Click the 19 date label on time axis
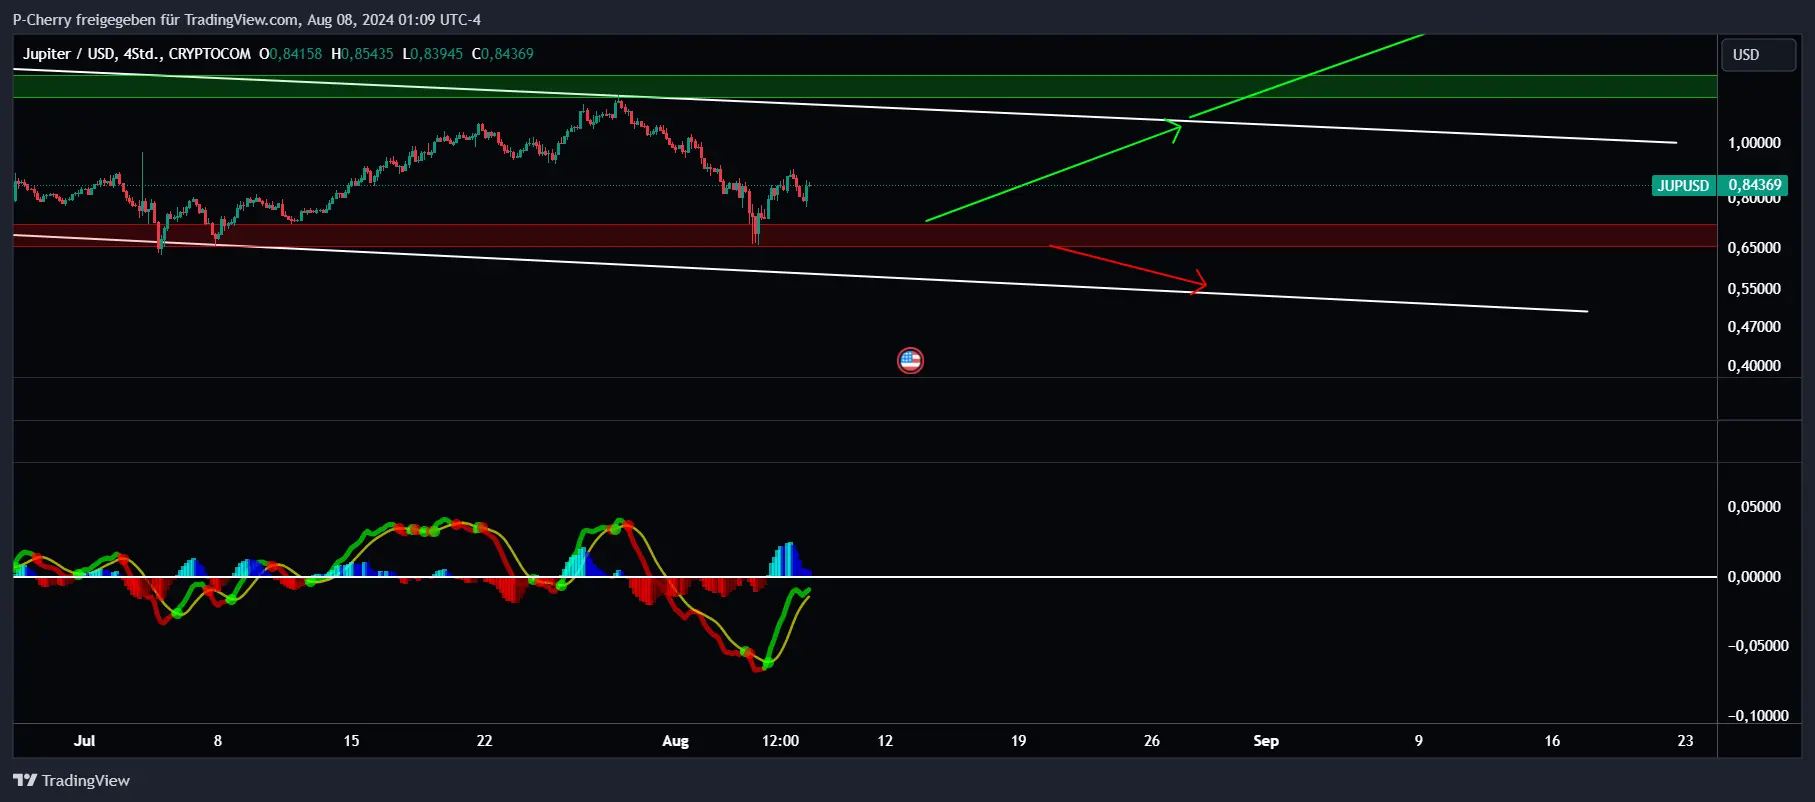Viewport: 1815px width, 802px height. tap(1018, 741)
